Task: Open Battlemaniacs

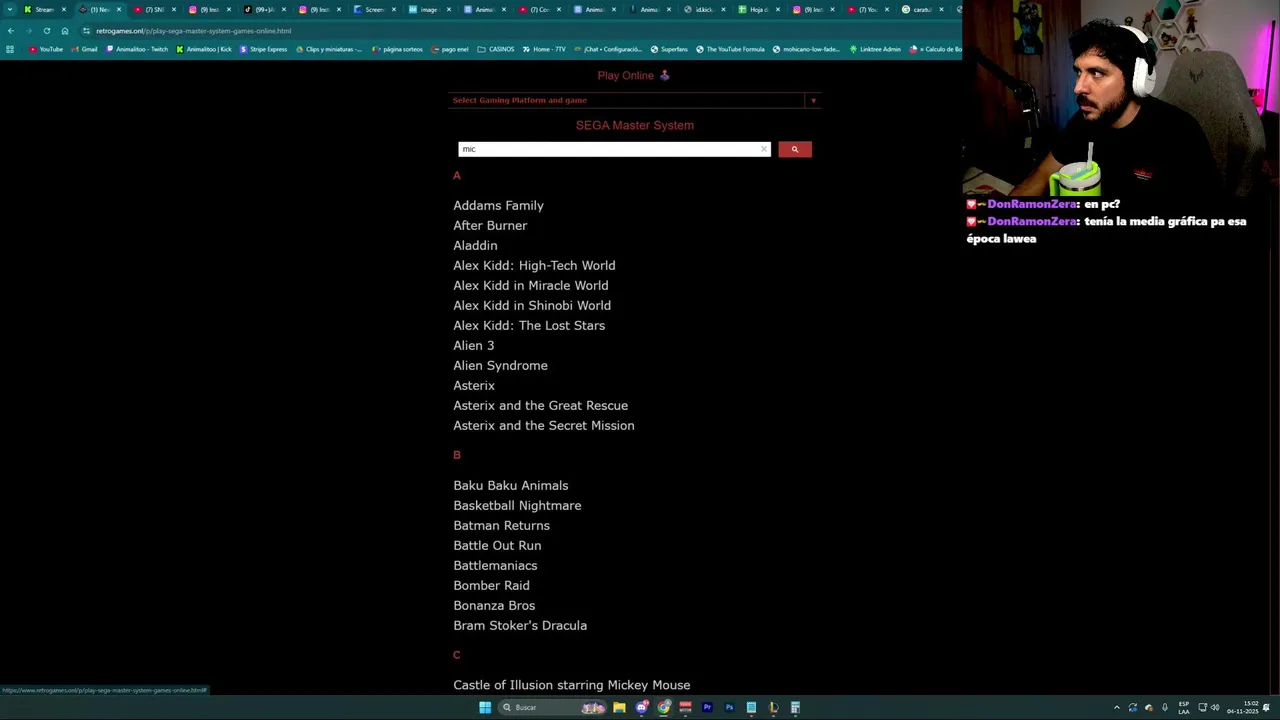Action: 495,565
